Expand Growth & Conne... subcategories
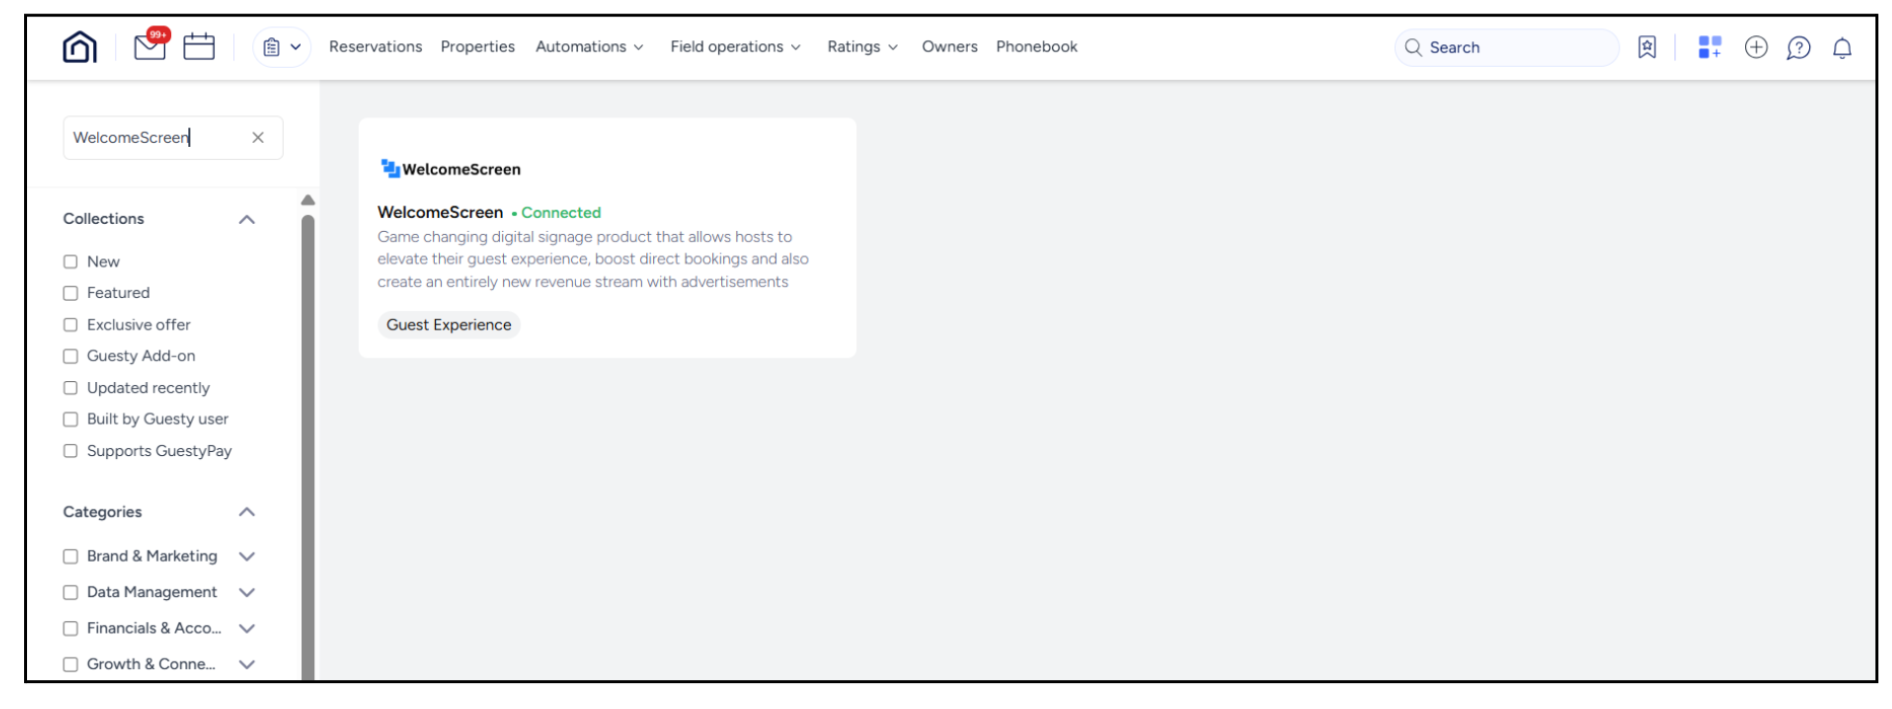The image size is (1892, 709). 247,664
